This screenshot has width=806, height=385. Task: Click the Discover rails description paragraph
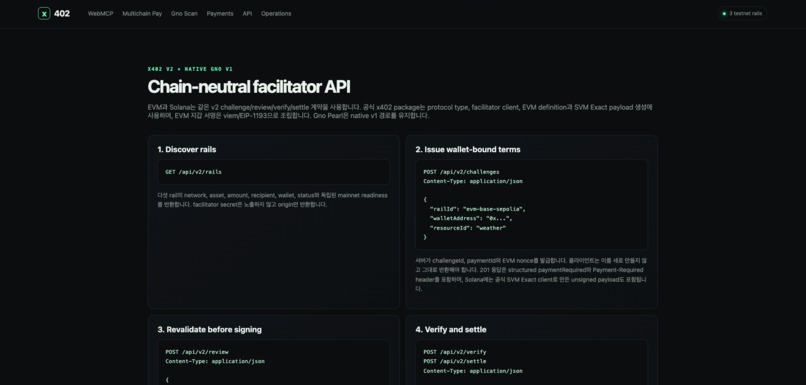click(x=272, y=200)
